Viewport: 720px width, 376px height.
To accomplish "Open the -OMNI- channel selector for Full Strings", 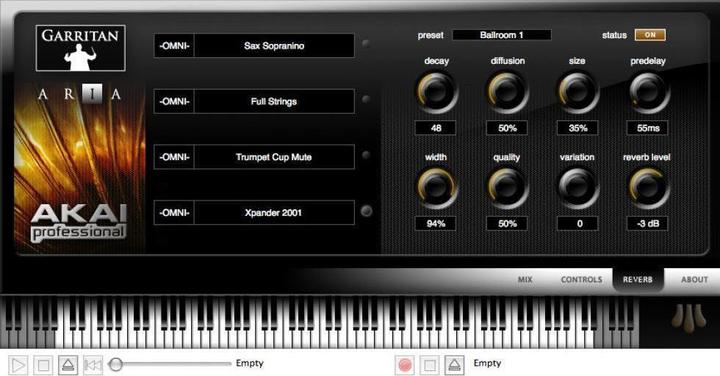I will pyautogui.click(x=174, y=101).
